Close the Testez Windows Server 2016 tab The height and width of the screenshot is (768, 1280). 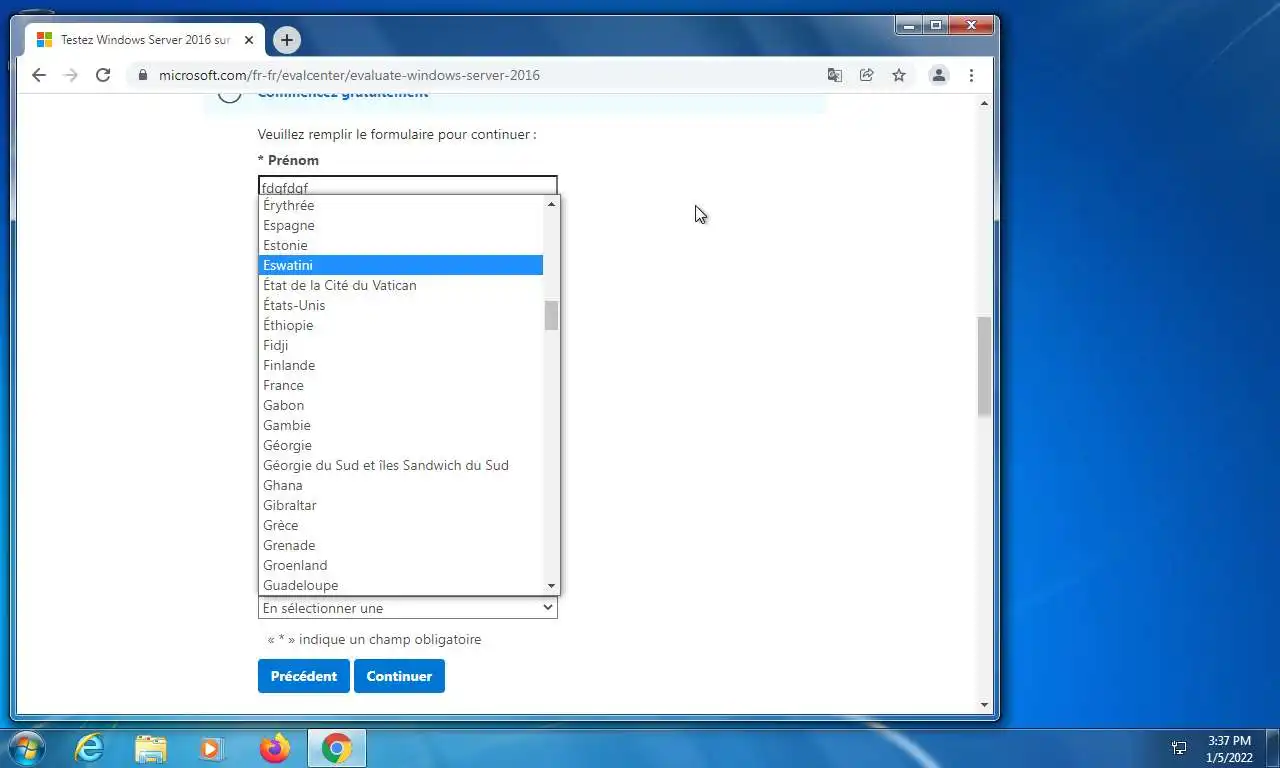(x=249, y=40)
